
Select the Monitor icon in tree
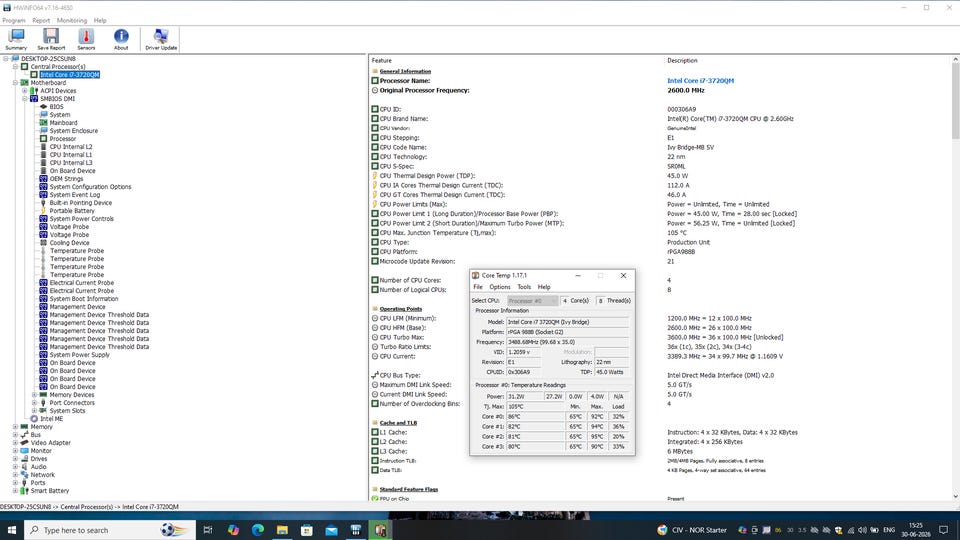click(24, 451)
